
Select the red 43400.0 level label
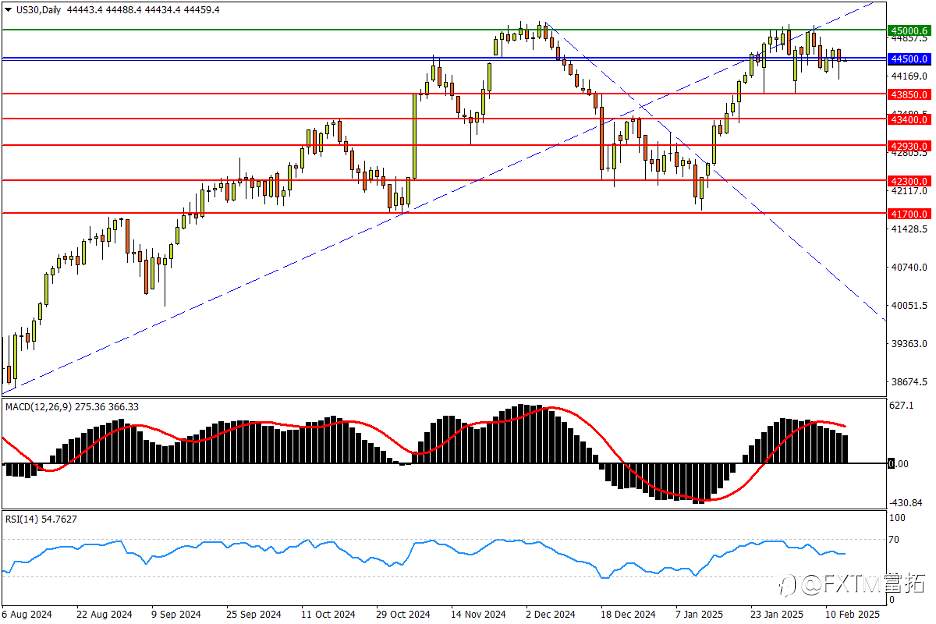[909, 119]
